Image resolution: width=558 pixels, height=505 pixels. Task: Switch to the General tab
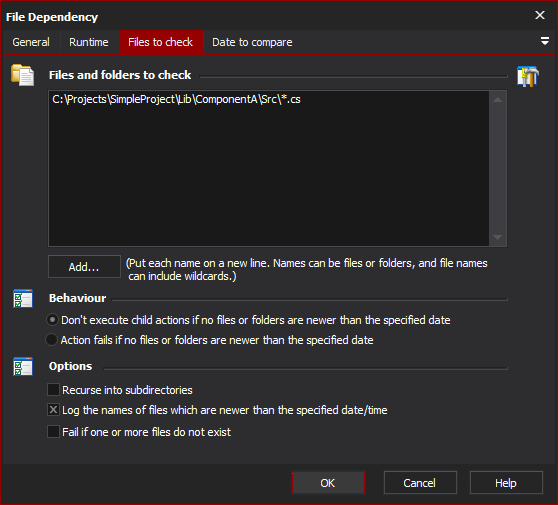click(31, 42)
